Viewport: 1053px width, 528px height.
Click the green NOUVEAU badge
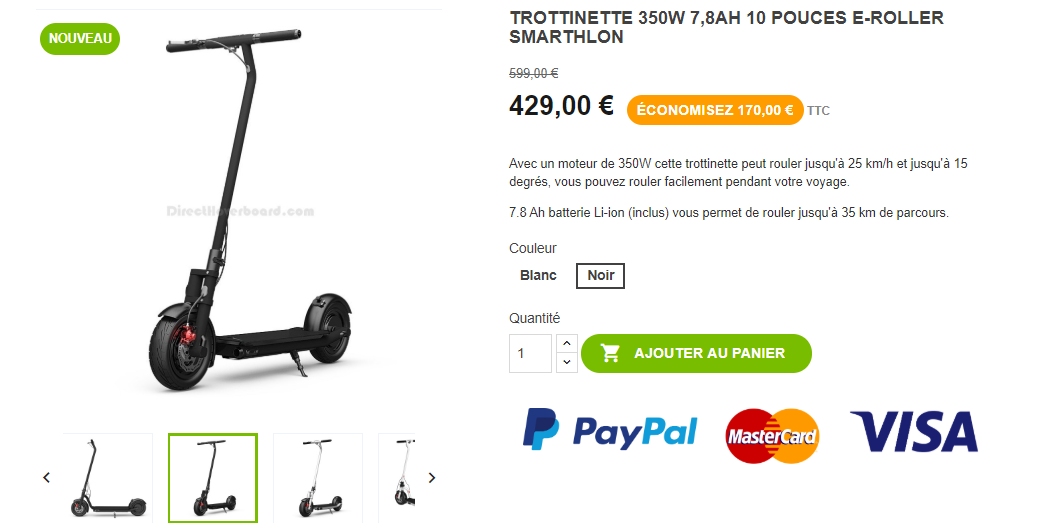click(80, 39)
